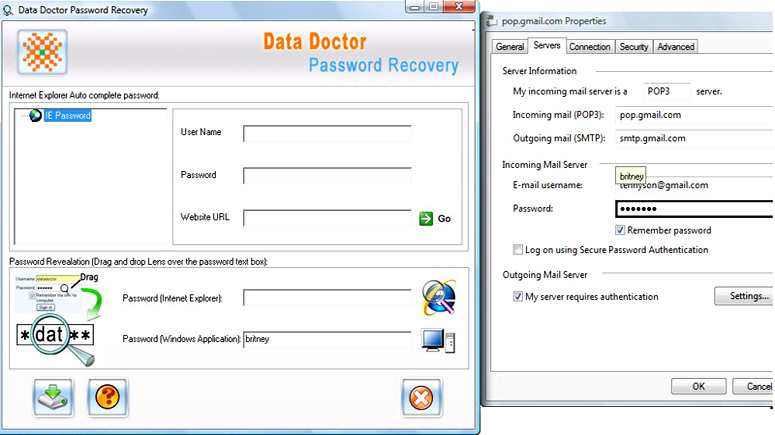Switch to the Advanced tab
Viewport: 775px width, 435px height.
[676, 47]
